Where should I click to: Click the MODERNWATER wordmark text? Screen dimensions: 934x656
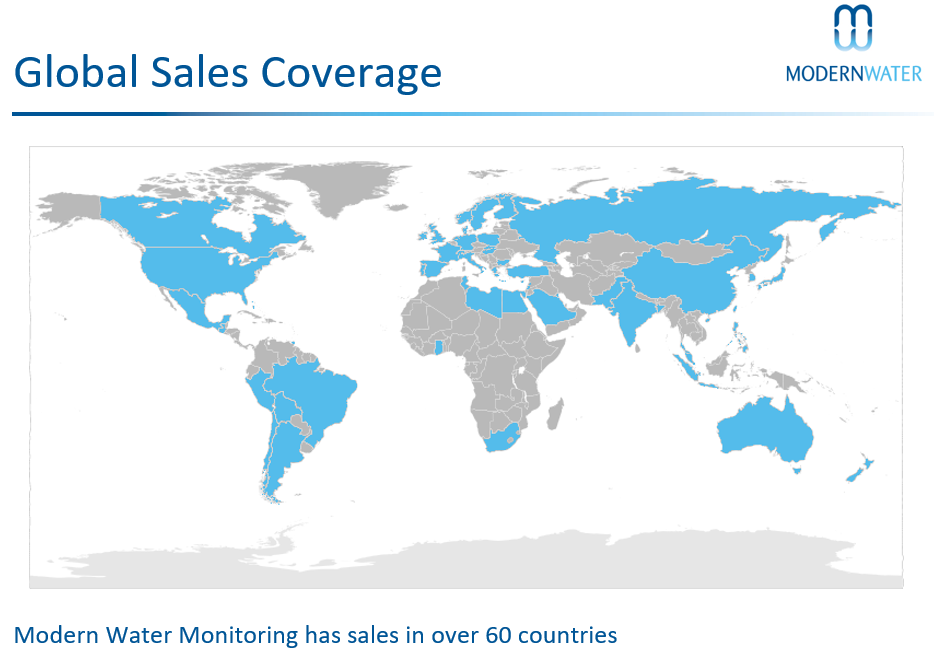click(854, 74)
